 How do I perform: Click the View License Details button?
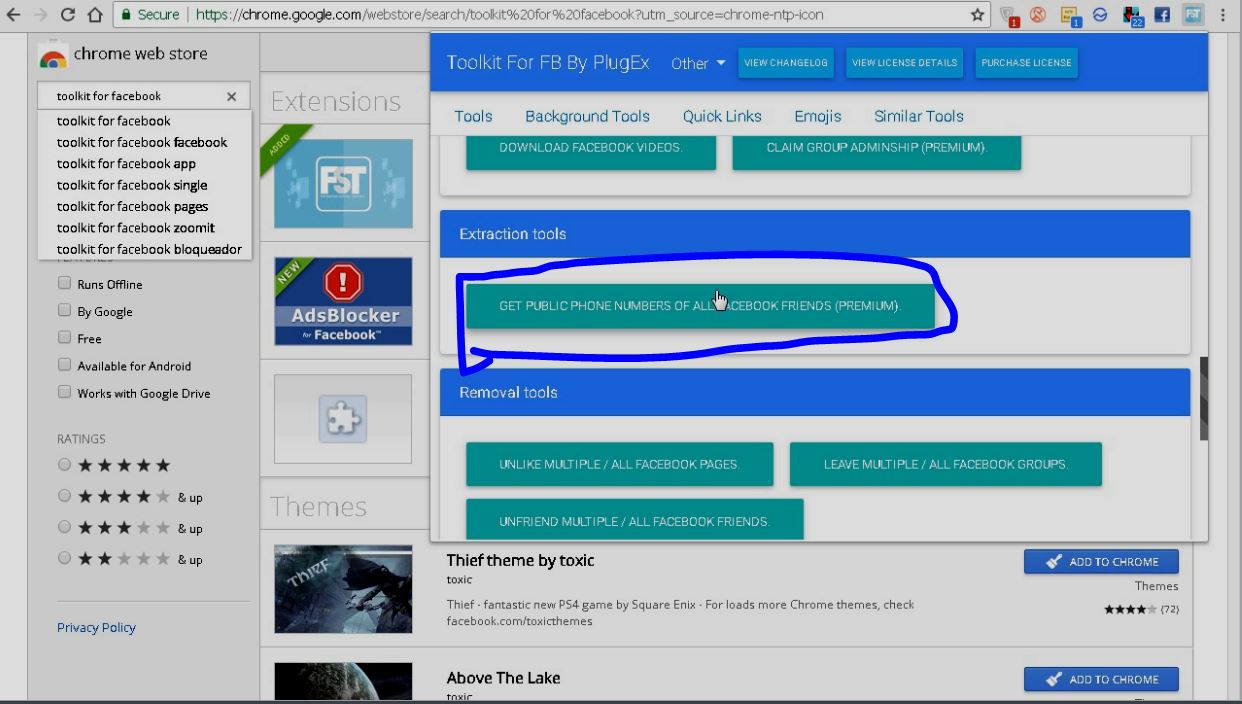pos(904,63)
